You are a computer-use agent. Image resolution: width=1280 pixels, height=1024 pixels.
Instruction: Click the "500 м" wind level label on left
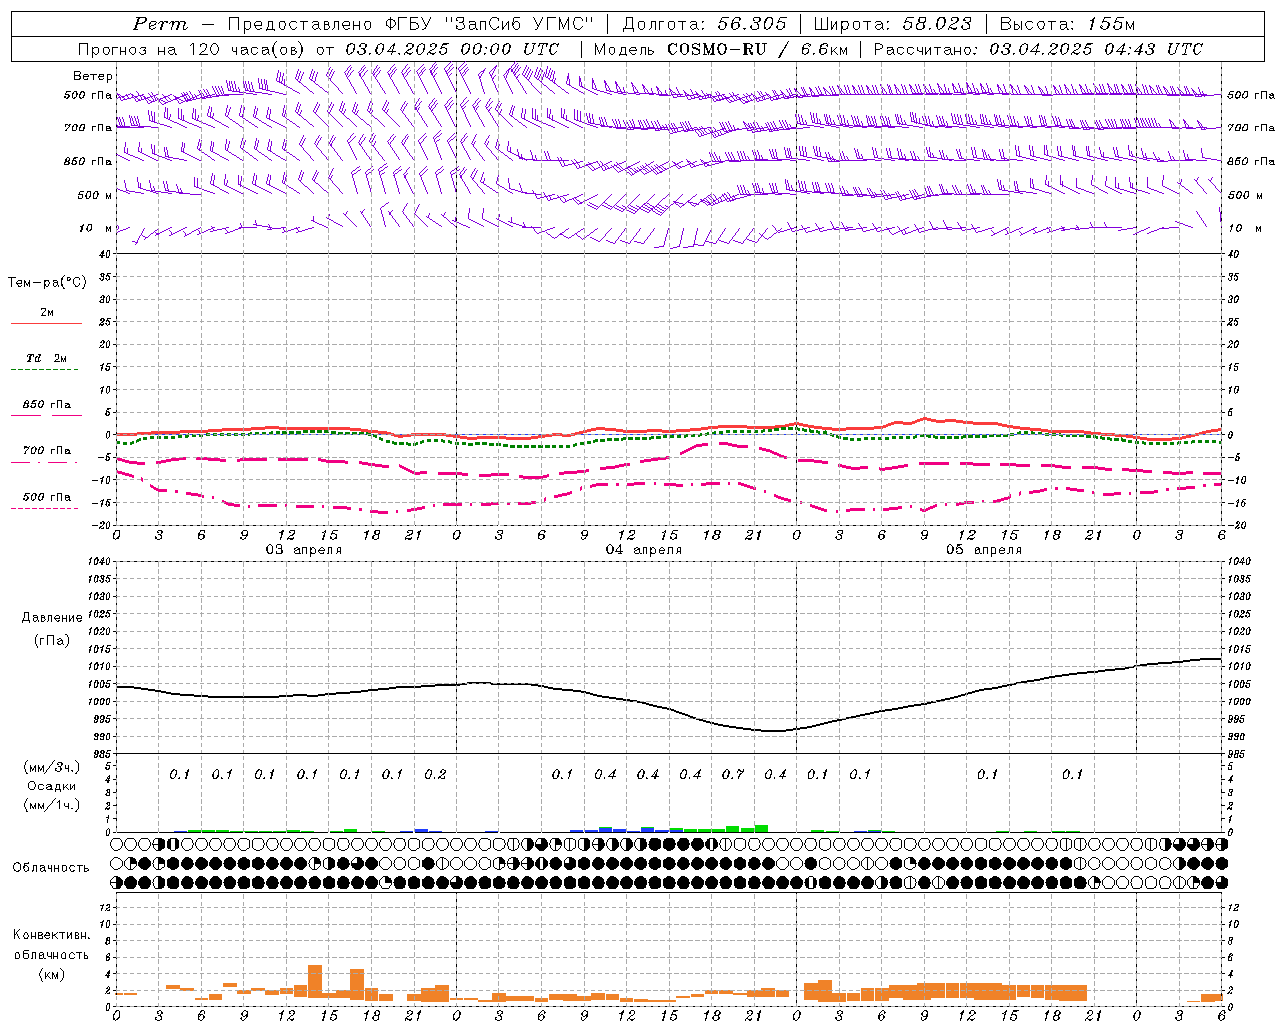point(94,195)
